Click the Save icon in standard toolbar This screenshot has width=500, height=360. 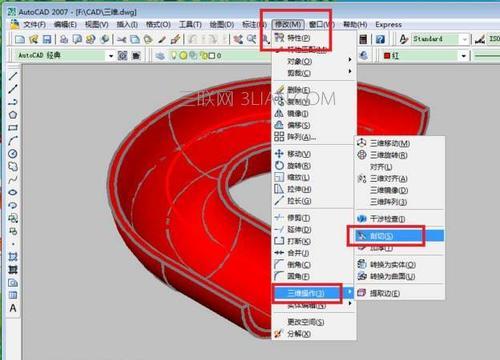point(47,39)
